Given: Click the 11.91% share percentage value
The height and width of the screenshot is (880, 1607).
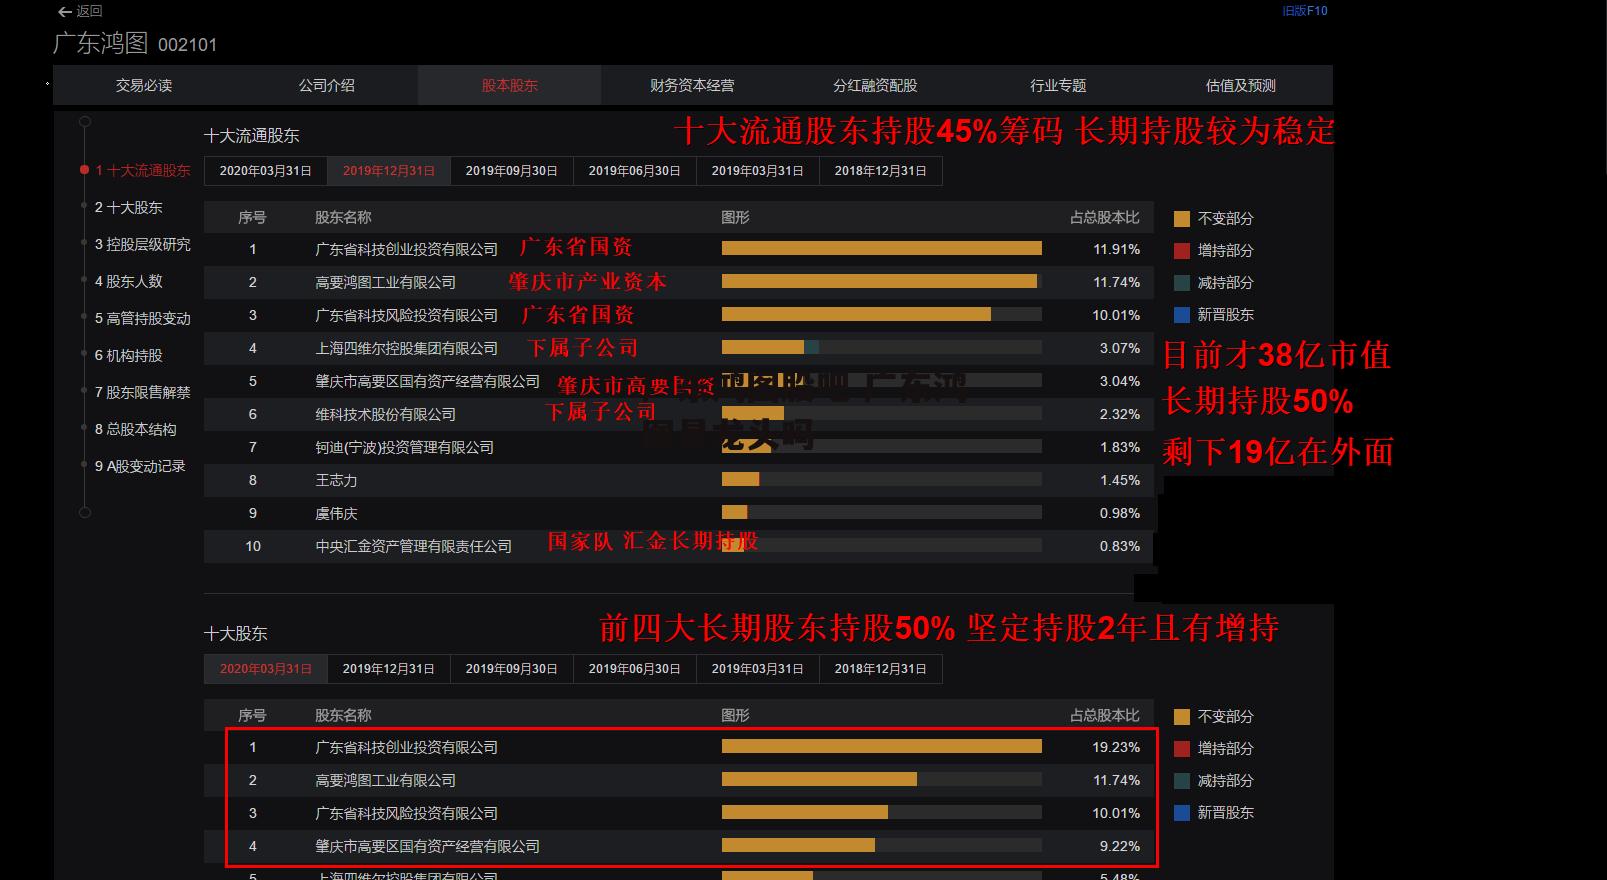Looking at the screenshot, I should tap(1116, 249).
